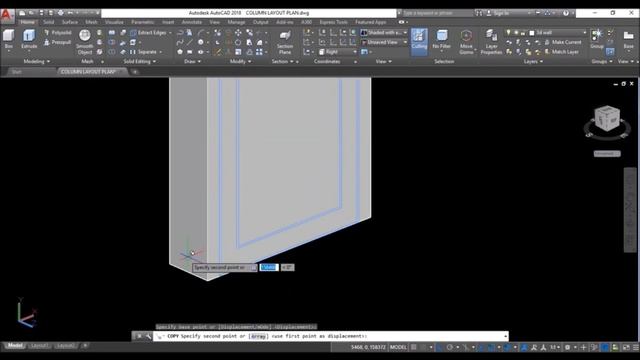640x360 pixels.
Task: Activate the Presspull tool
Action: pyautogui.click(x=58, y=42)
